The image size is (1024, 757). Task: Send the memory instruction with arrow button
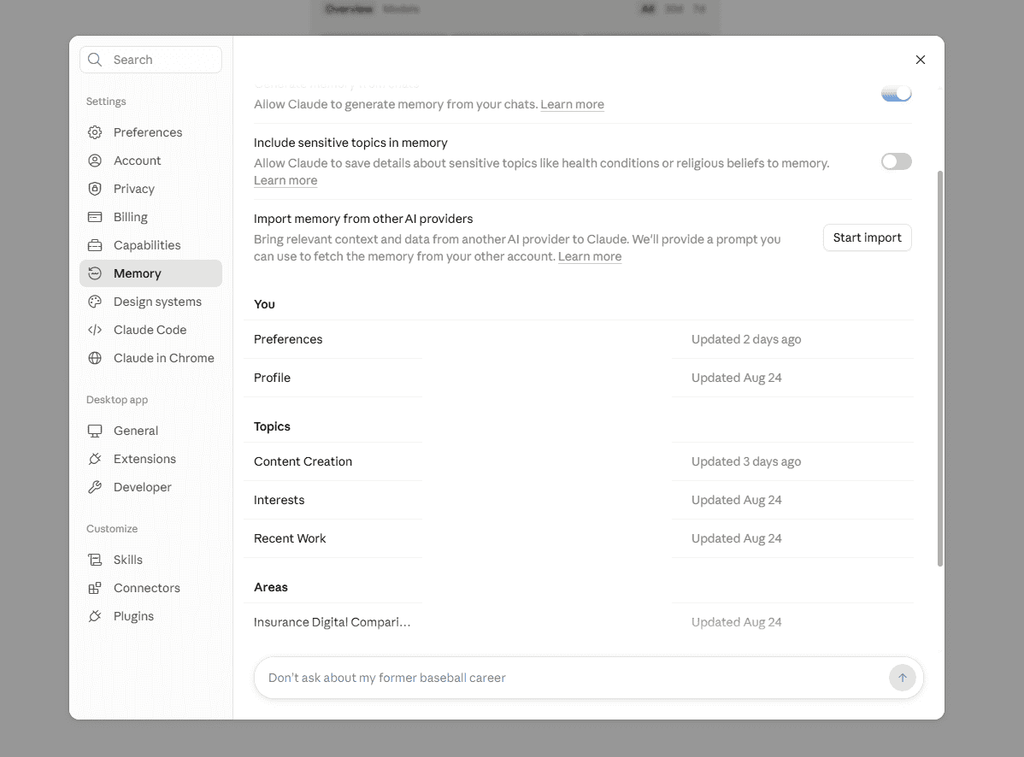(902, 678)
